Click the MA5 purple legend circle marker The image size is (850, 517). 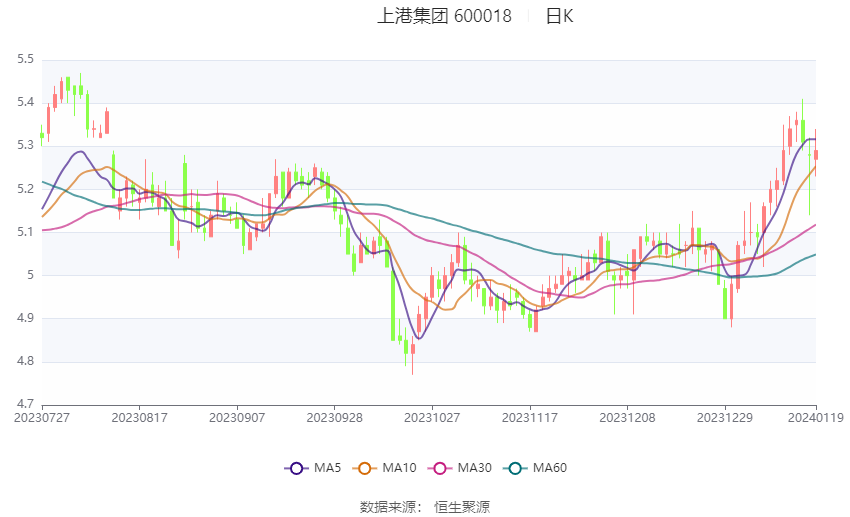pyautogui.click(x=295, y=468)
